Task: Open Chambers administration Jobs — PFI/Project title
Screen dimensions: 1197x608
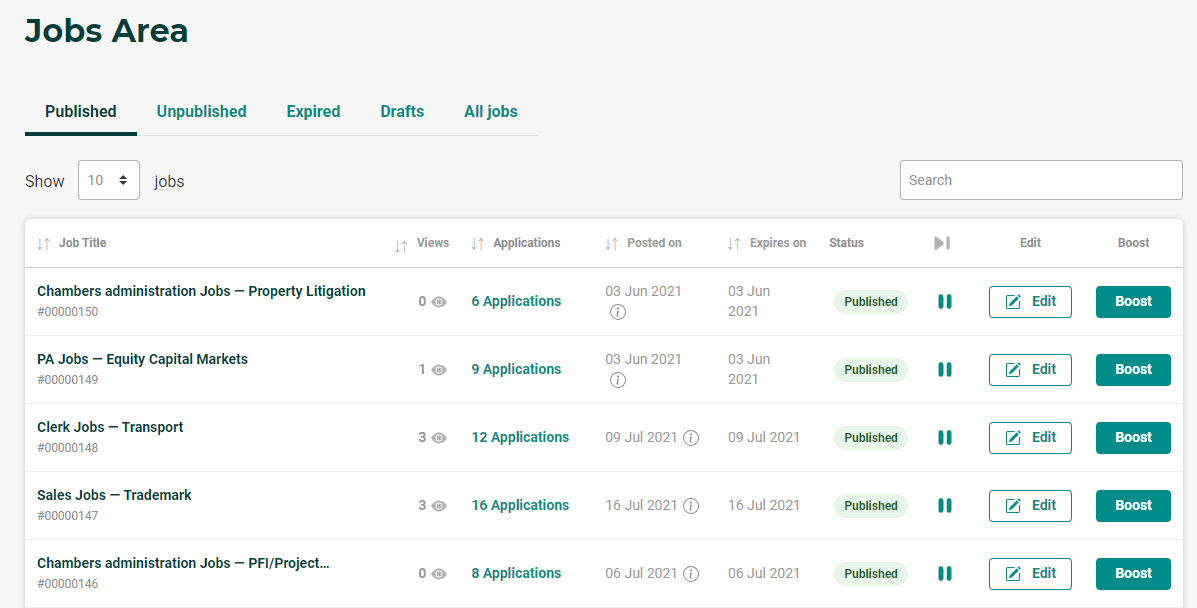Action: click(x=183, y=563)
